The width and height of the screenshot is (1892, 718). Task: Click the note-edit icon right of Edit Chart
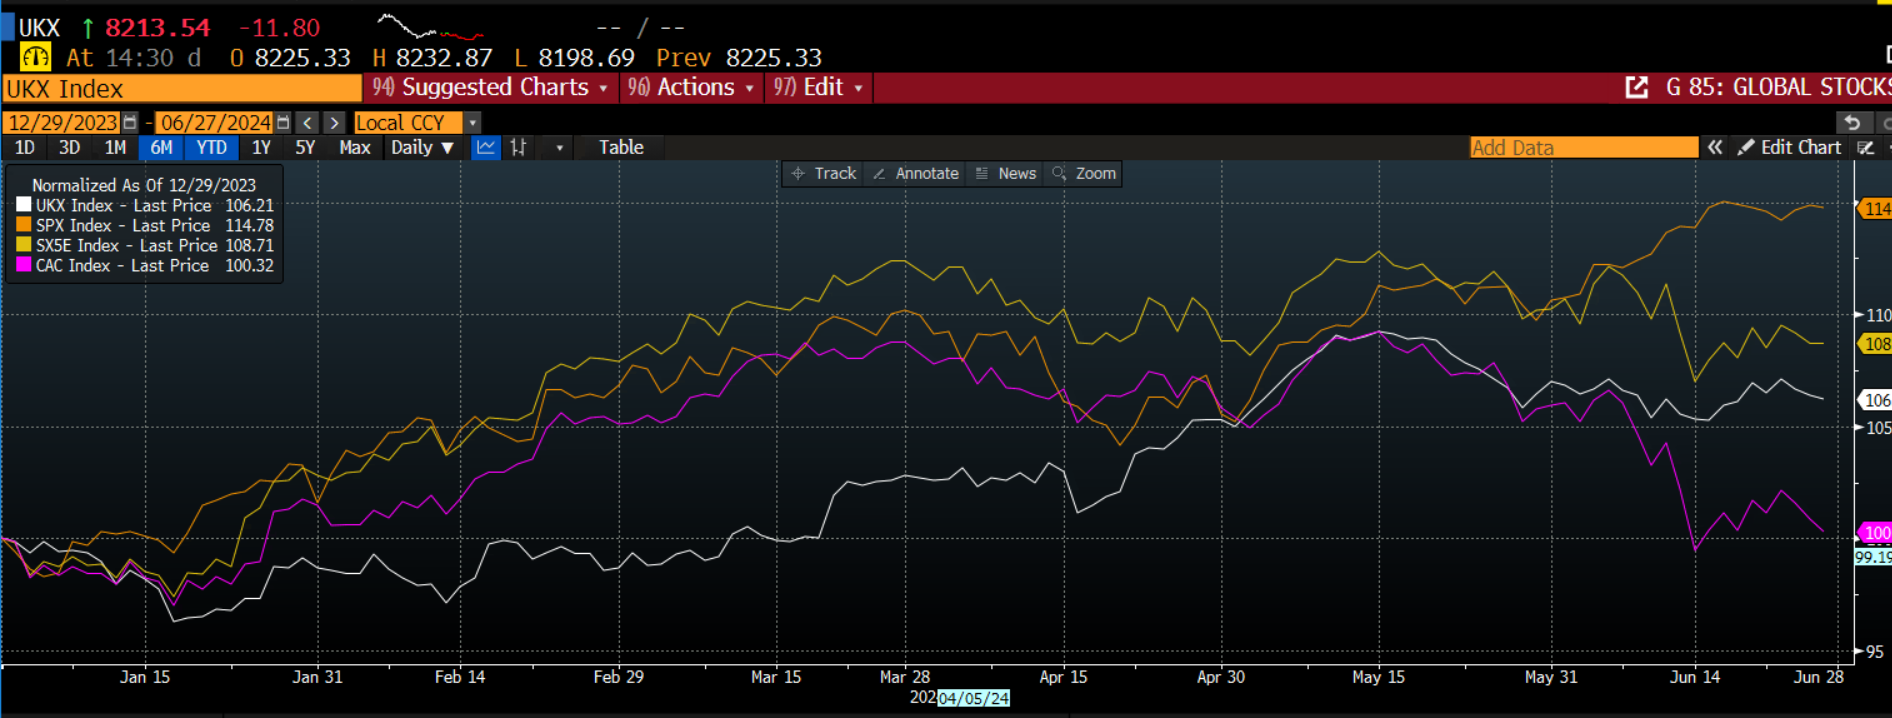1865,147
